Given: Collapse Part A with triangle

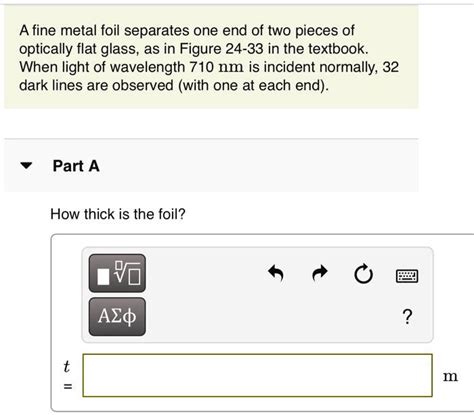Looking at the screenshot, I should (26, 165).
